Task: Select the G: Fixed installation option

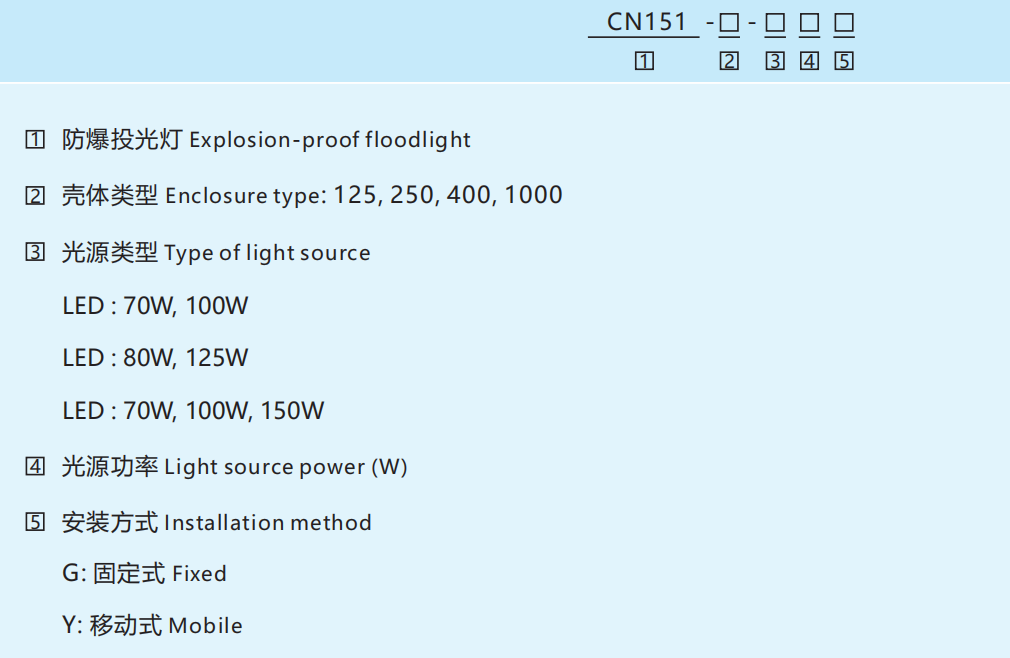Action: tap(145, 574)
